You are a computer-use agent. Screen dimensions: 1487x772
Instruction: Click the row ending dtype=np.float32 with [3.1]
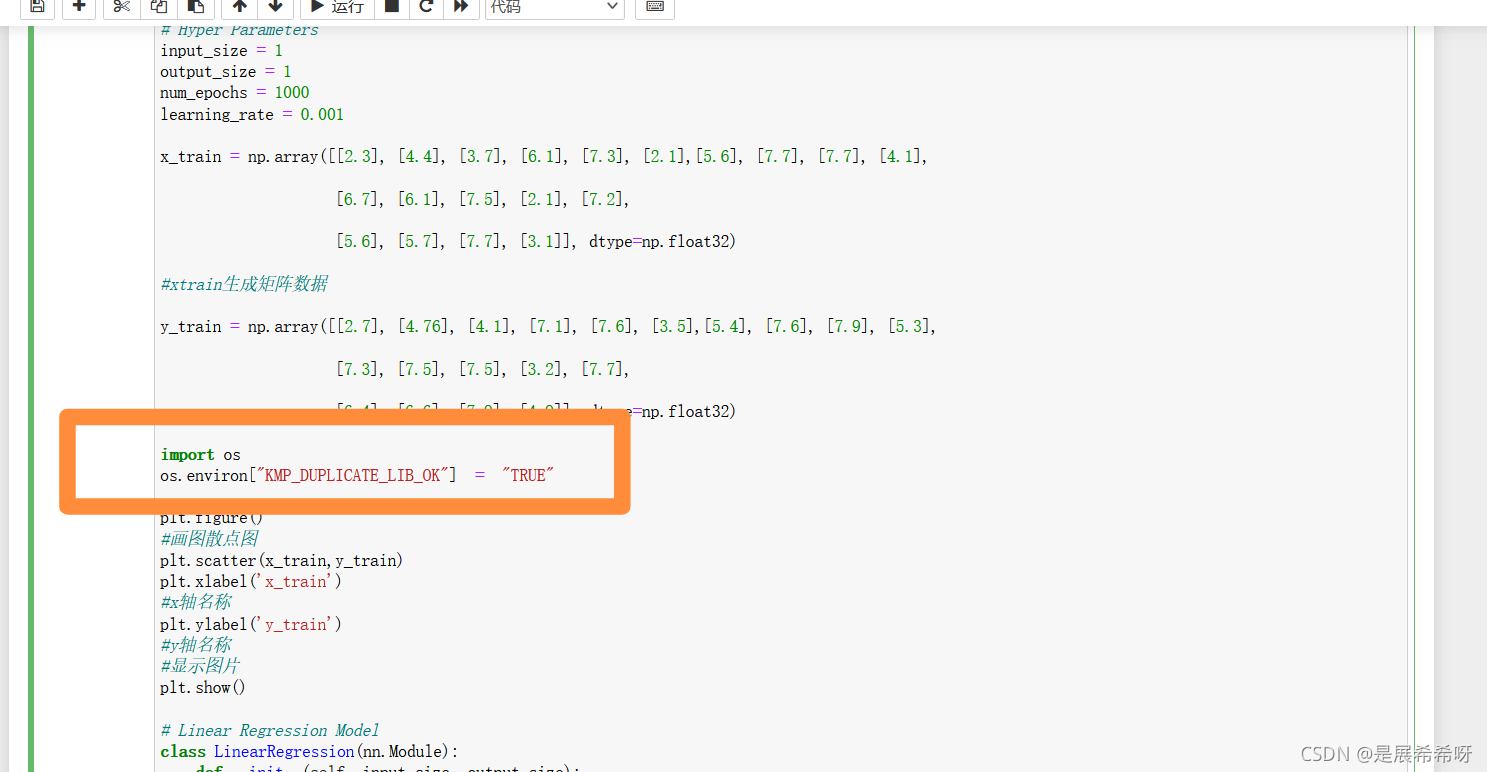pos(536,242)
